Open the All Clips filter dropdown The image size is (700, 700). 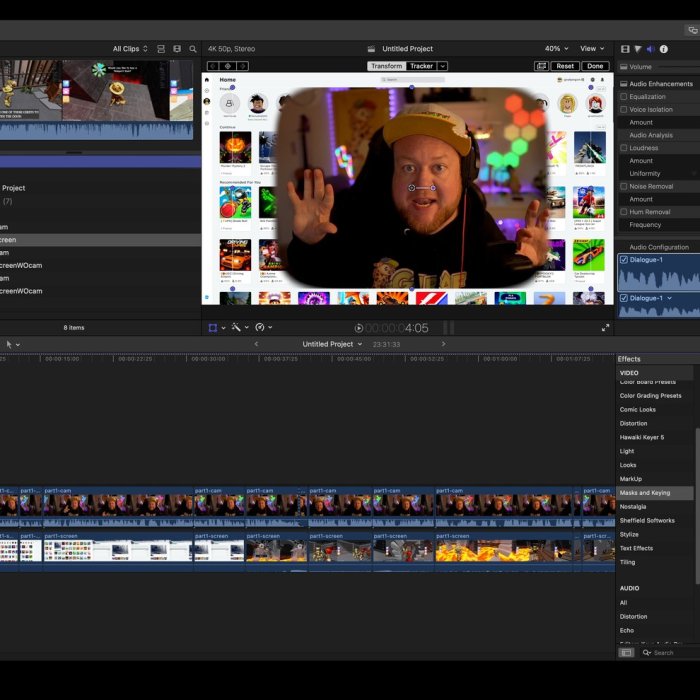(130, 49)
